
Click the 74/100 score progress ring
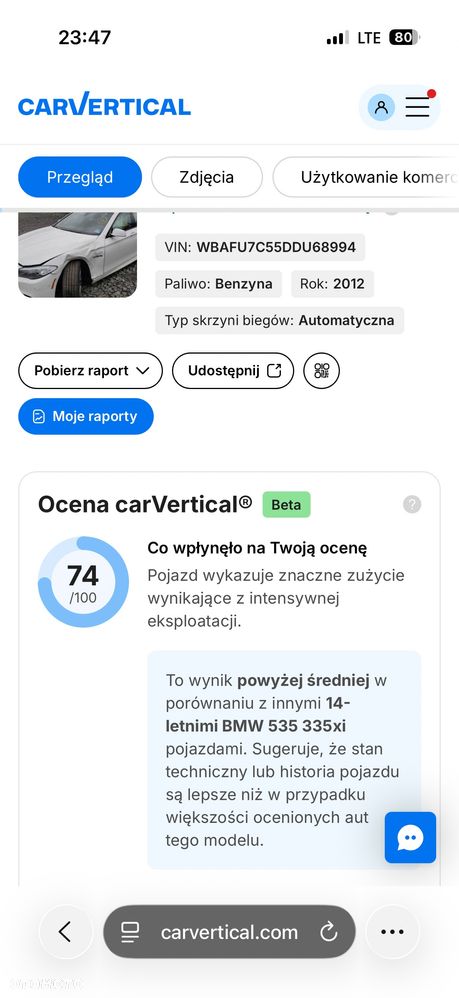point(83,582)
